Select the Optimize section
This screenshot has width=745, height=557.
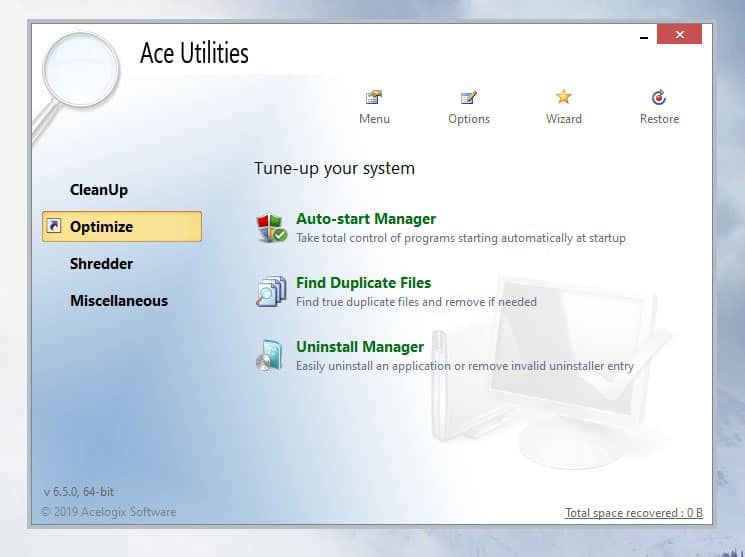coord(122,227)
